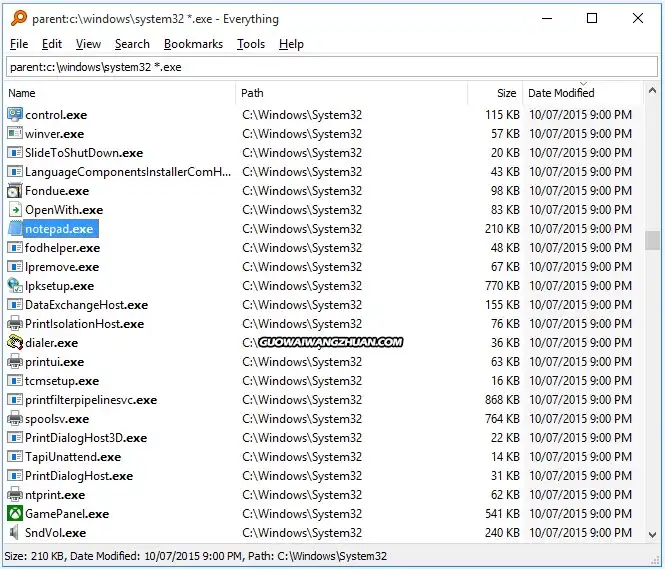Viewport: 665px width, 569px height.
Task: Select DataExchangeHost.exe file name
Action: click(x=87, y=305)
